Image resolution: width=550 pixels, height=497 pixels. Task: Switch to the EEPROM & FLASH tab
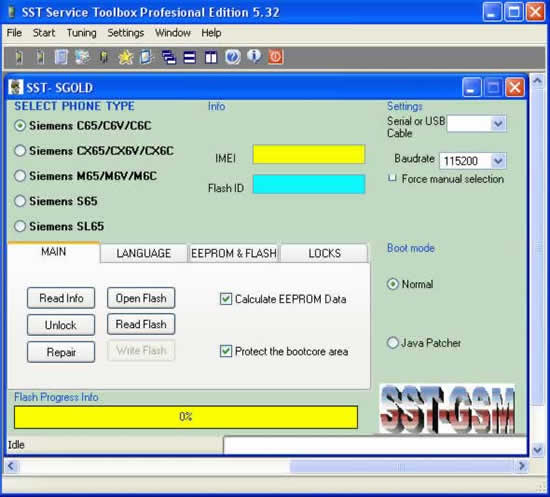point(234,253)
